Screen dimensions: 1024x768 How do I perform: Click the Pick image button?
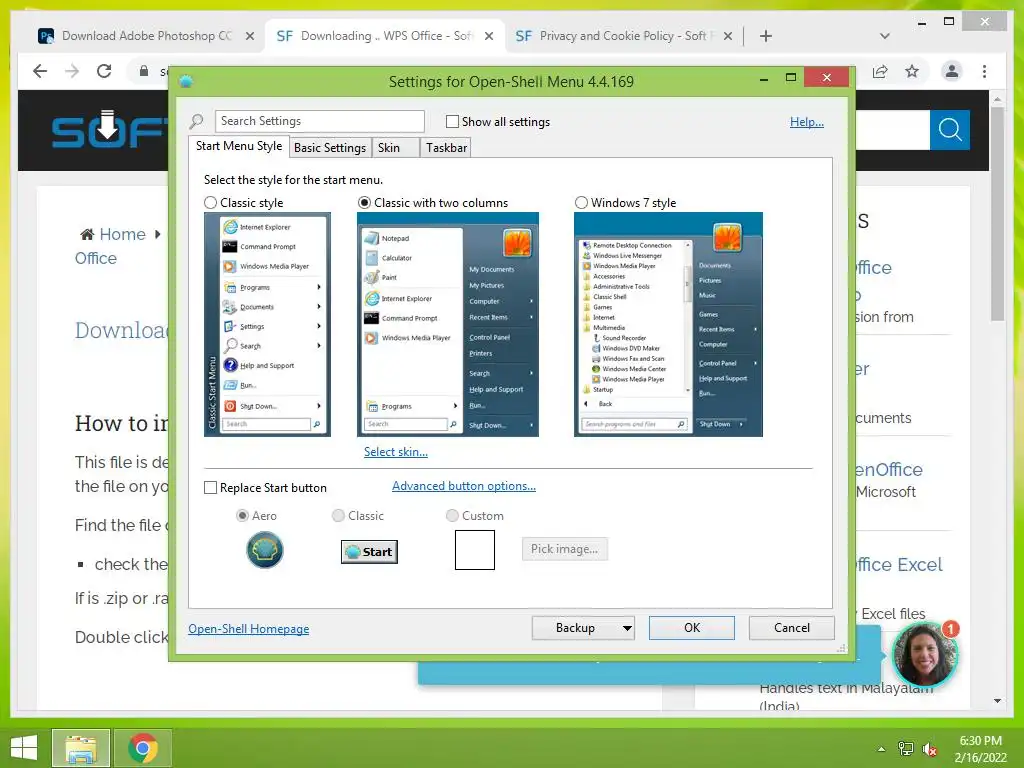564,549
